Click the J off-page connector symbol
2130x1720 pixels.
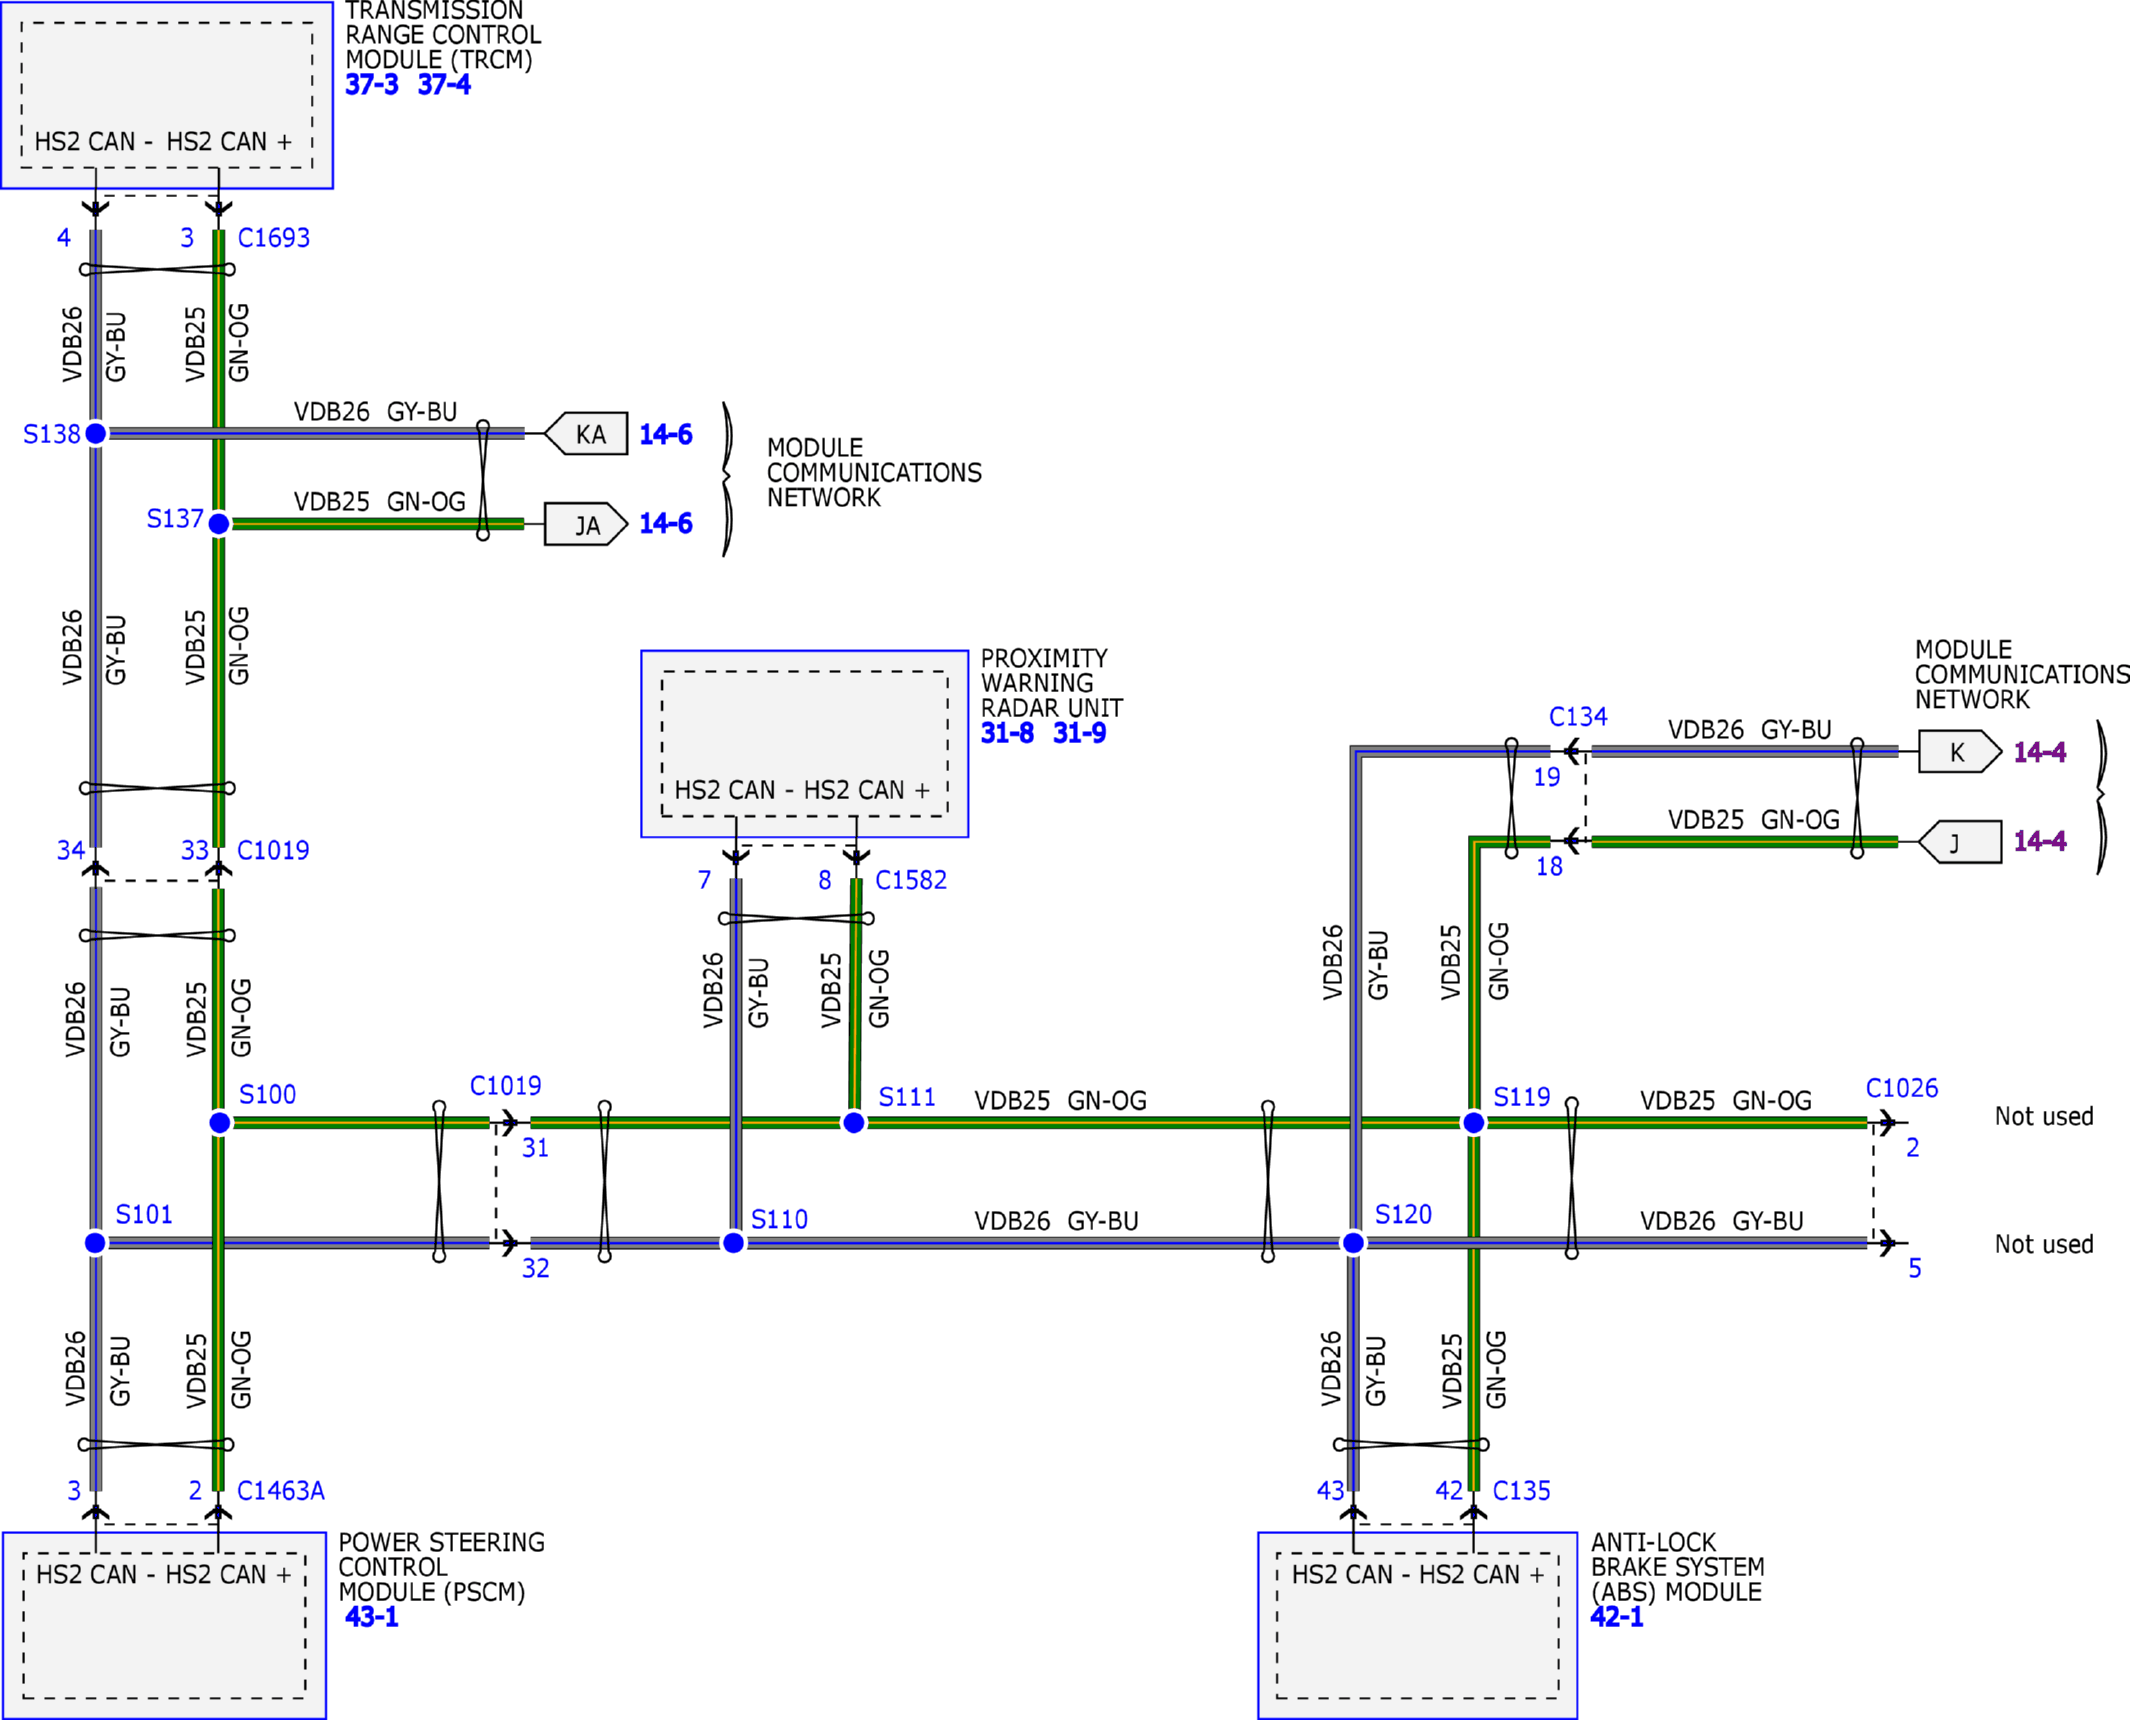click(x=1960, y=842)
